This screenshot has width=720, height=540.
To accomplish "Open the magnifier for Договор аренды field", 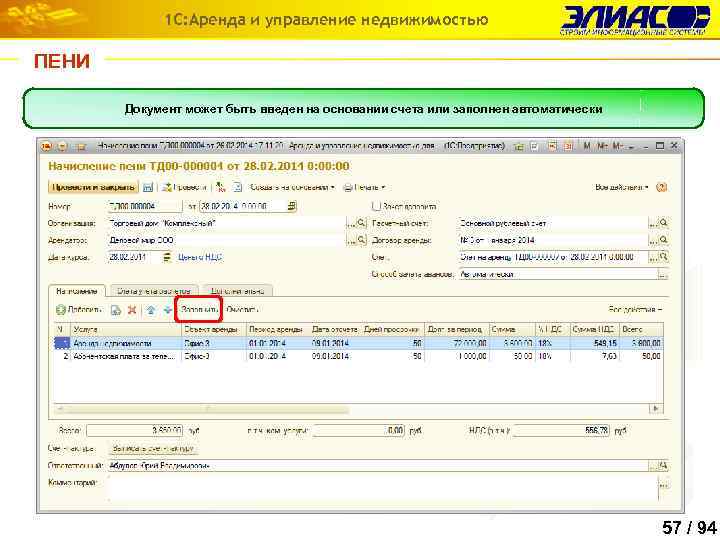I will tap(664, 240).
